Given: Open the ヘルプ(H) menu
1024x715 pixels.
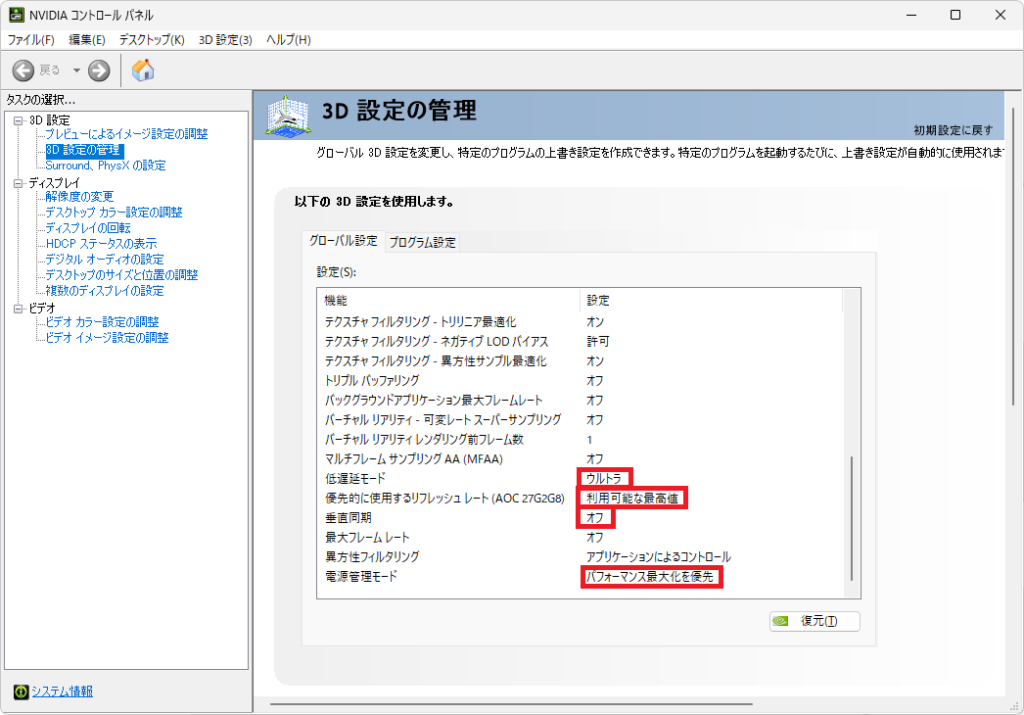Looking at the screenshot, I should pos(288,39).
